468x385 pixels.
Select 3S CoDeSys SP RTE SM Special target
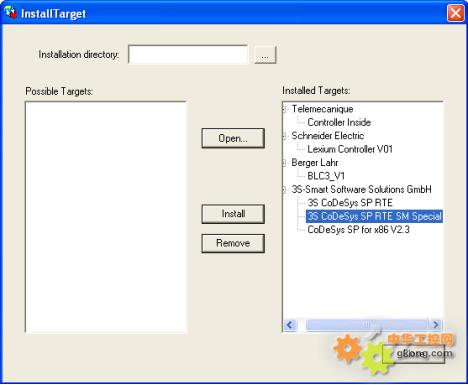click(374, 216)
